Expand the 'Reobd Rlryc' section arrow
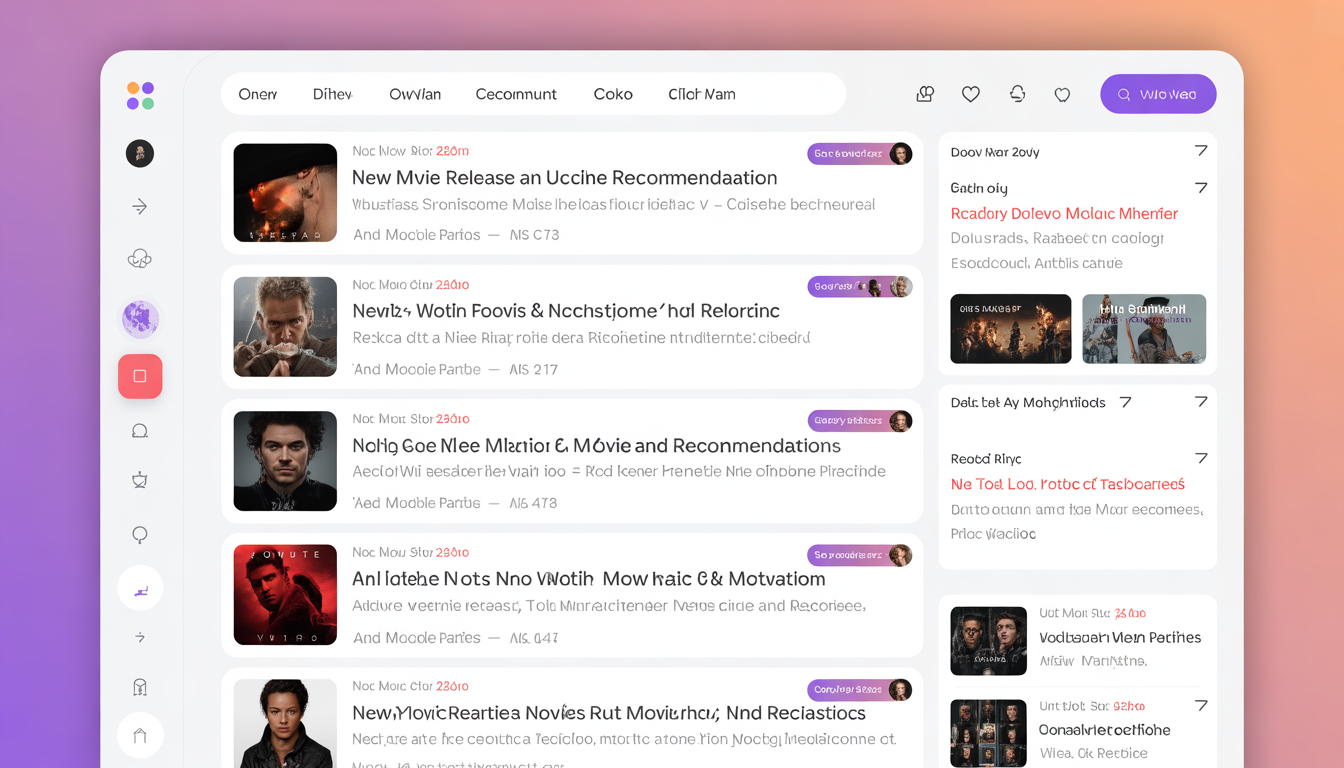The height and width of the screenshot is (768, 1344). pos(1201,458)
